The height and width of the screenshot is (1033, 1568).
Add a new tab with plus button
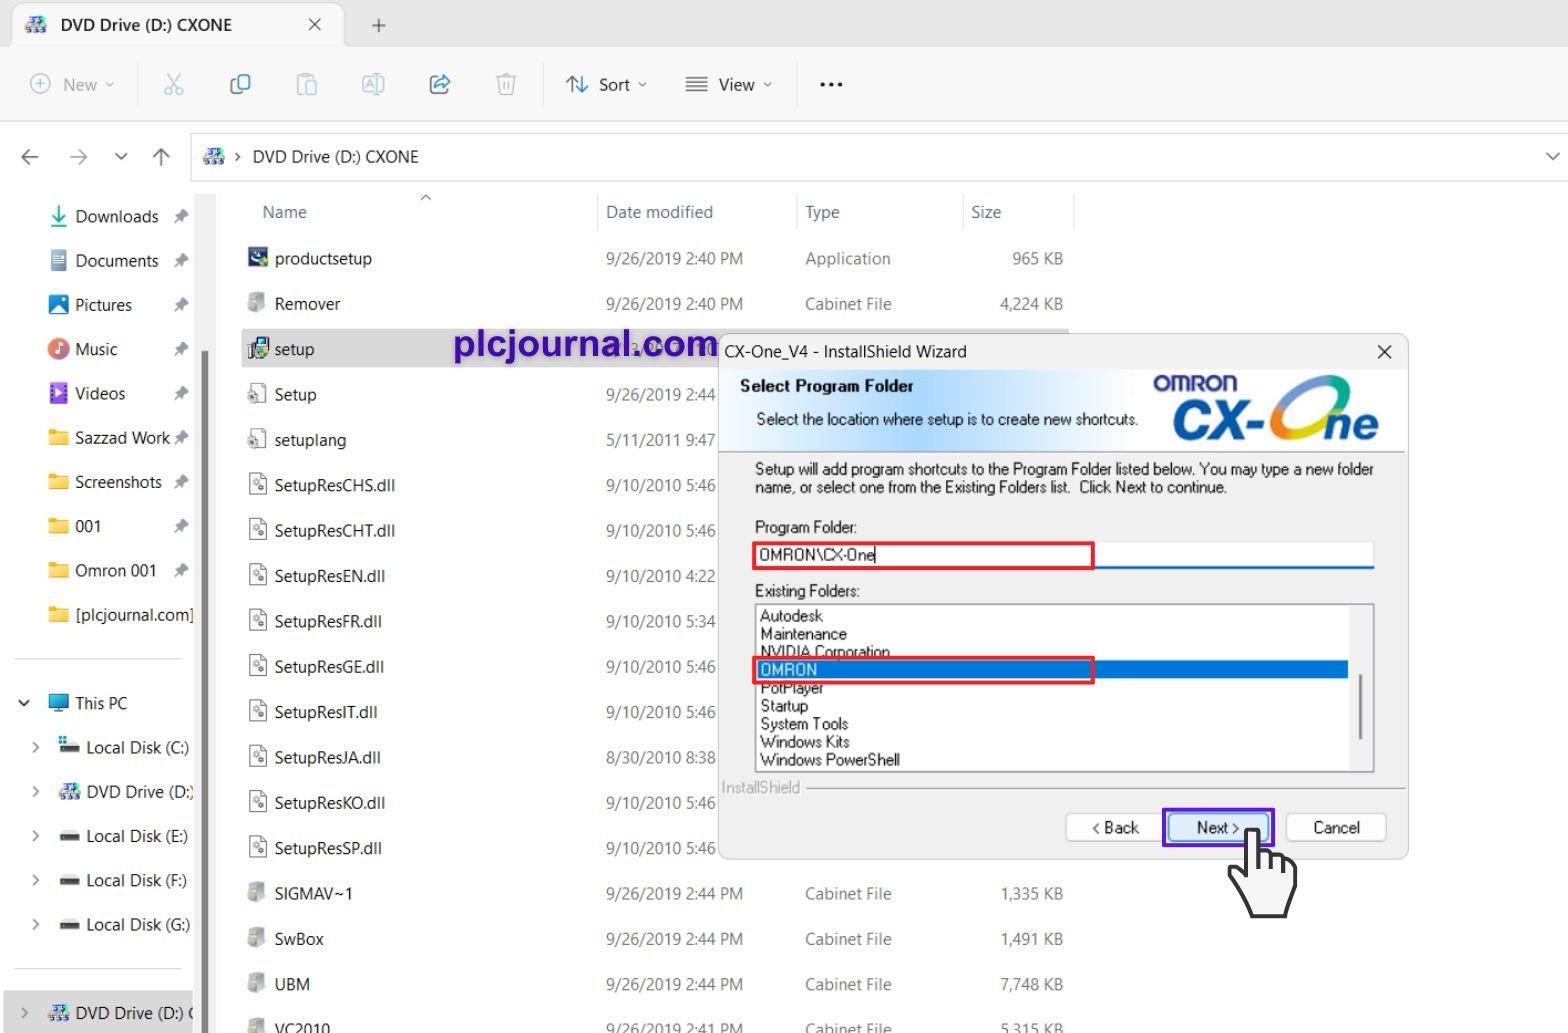click(378, 26)
